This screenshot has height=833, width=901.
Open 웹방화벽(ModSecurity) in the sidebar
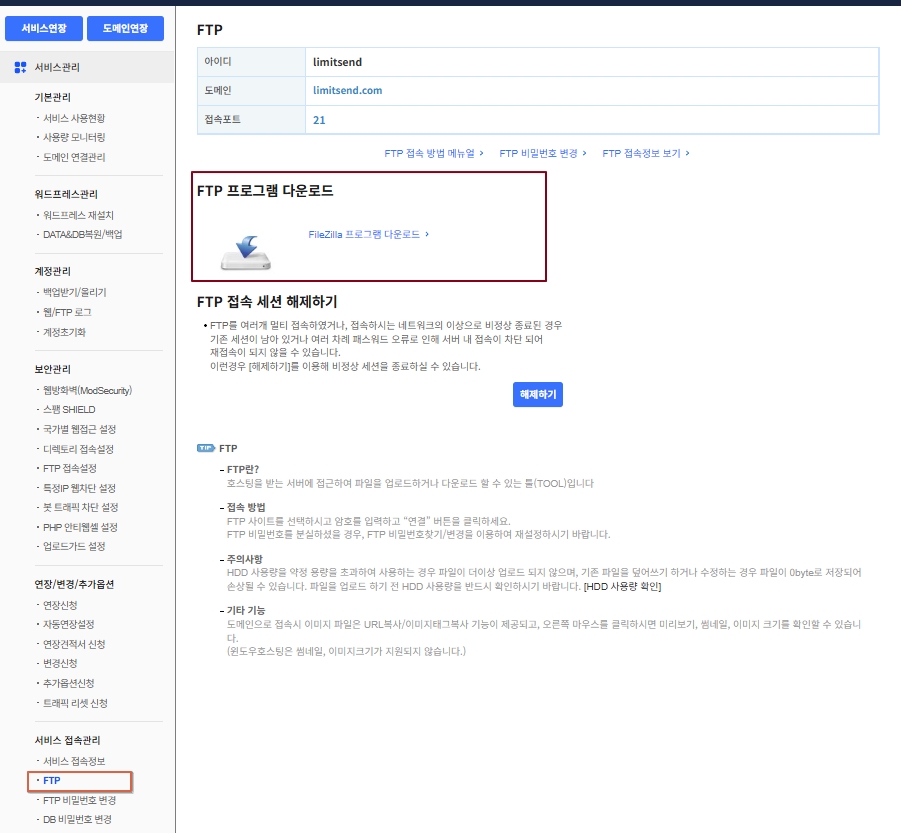pyautogui.click(x=87, y=390)
